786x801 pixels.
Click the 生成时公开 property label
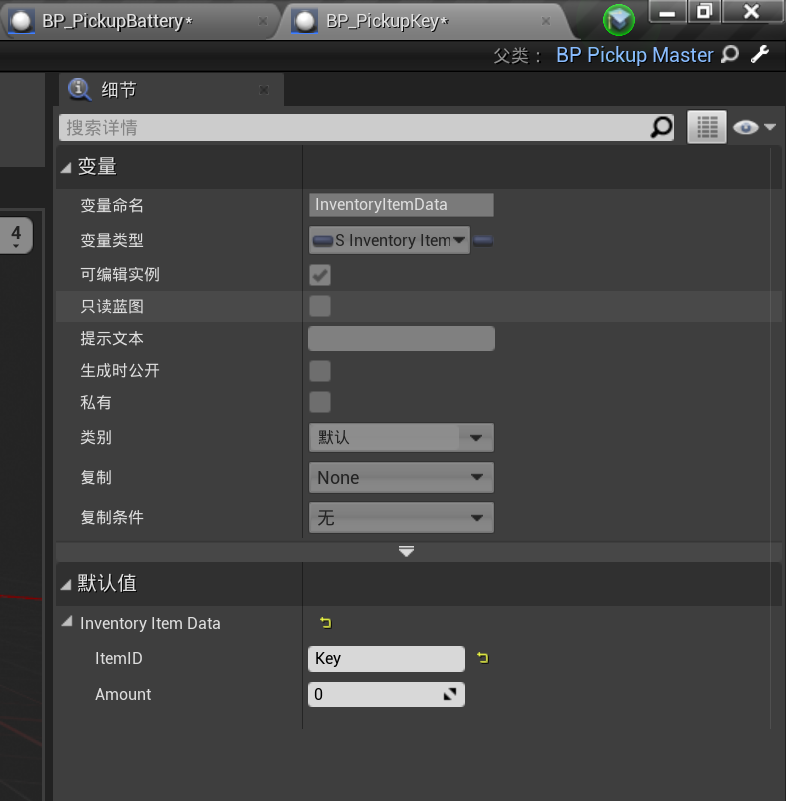coord(120,370)
